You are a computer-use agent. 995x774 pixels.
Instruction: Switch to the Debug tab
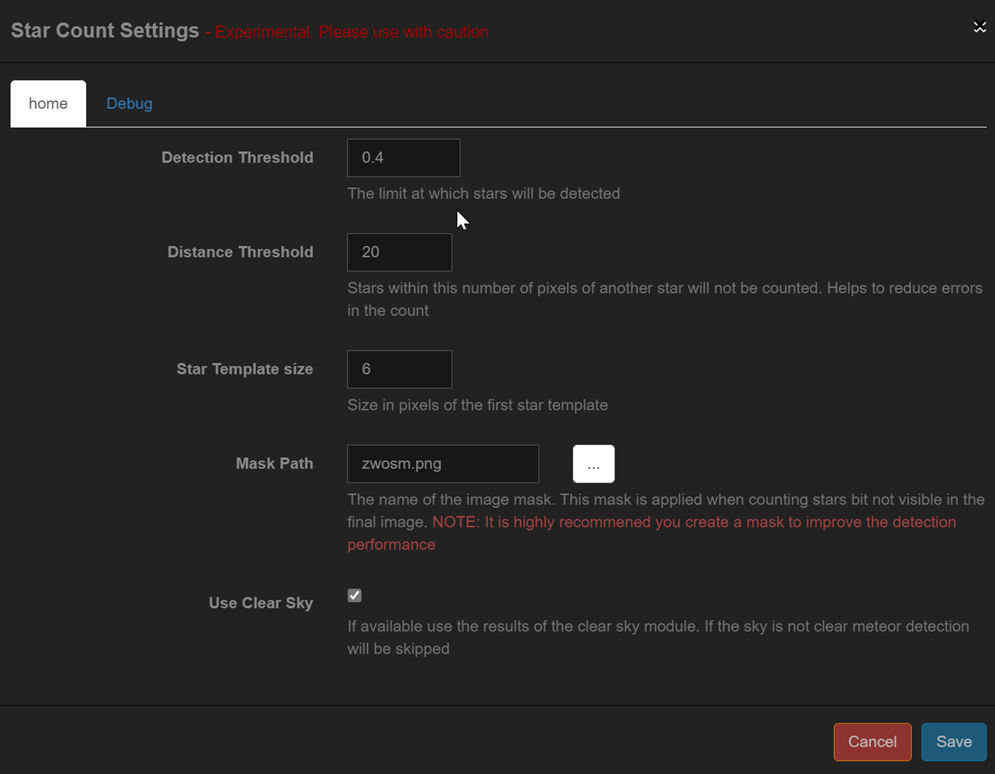129,103
